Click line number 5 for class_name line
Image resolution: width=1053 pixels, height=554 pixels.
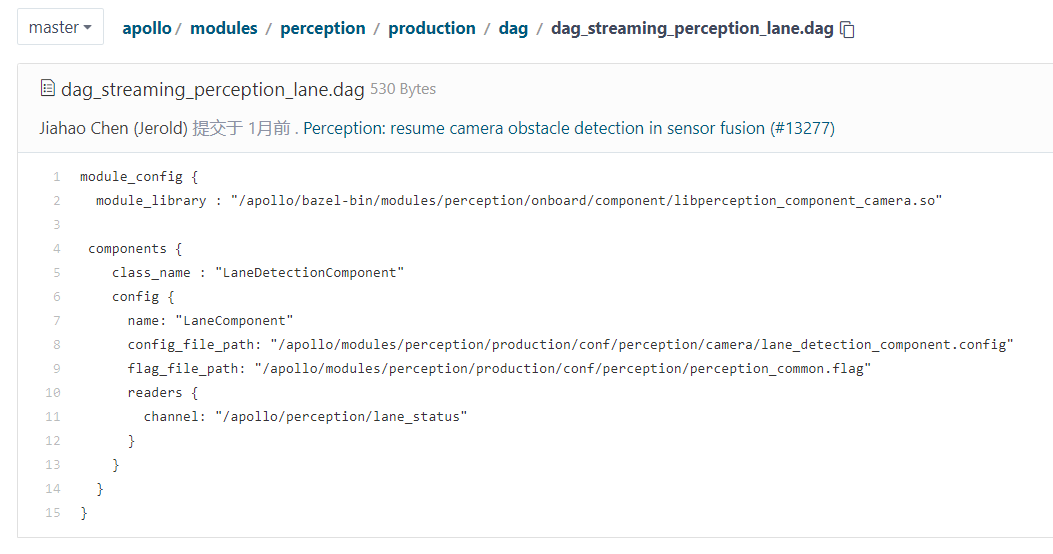57,273
